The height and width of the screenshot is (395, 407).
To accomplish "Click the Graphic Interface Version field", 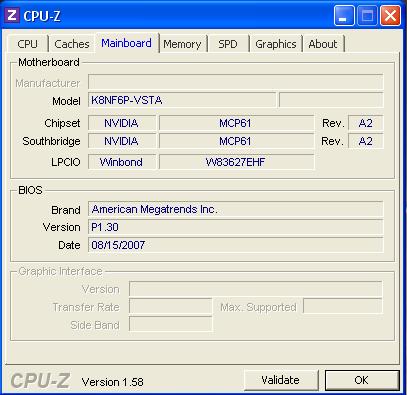I will point(256,289).
